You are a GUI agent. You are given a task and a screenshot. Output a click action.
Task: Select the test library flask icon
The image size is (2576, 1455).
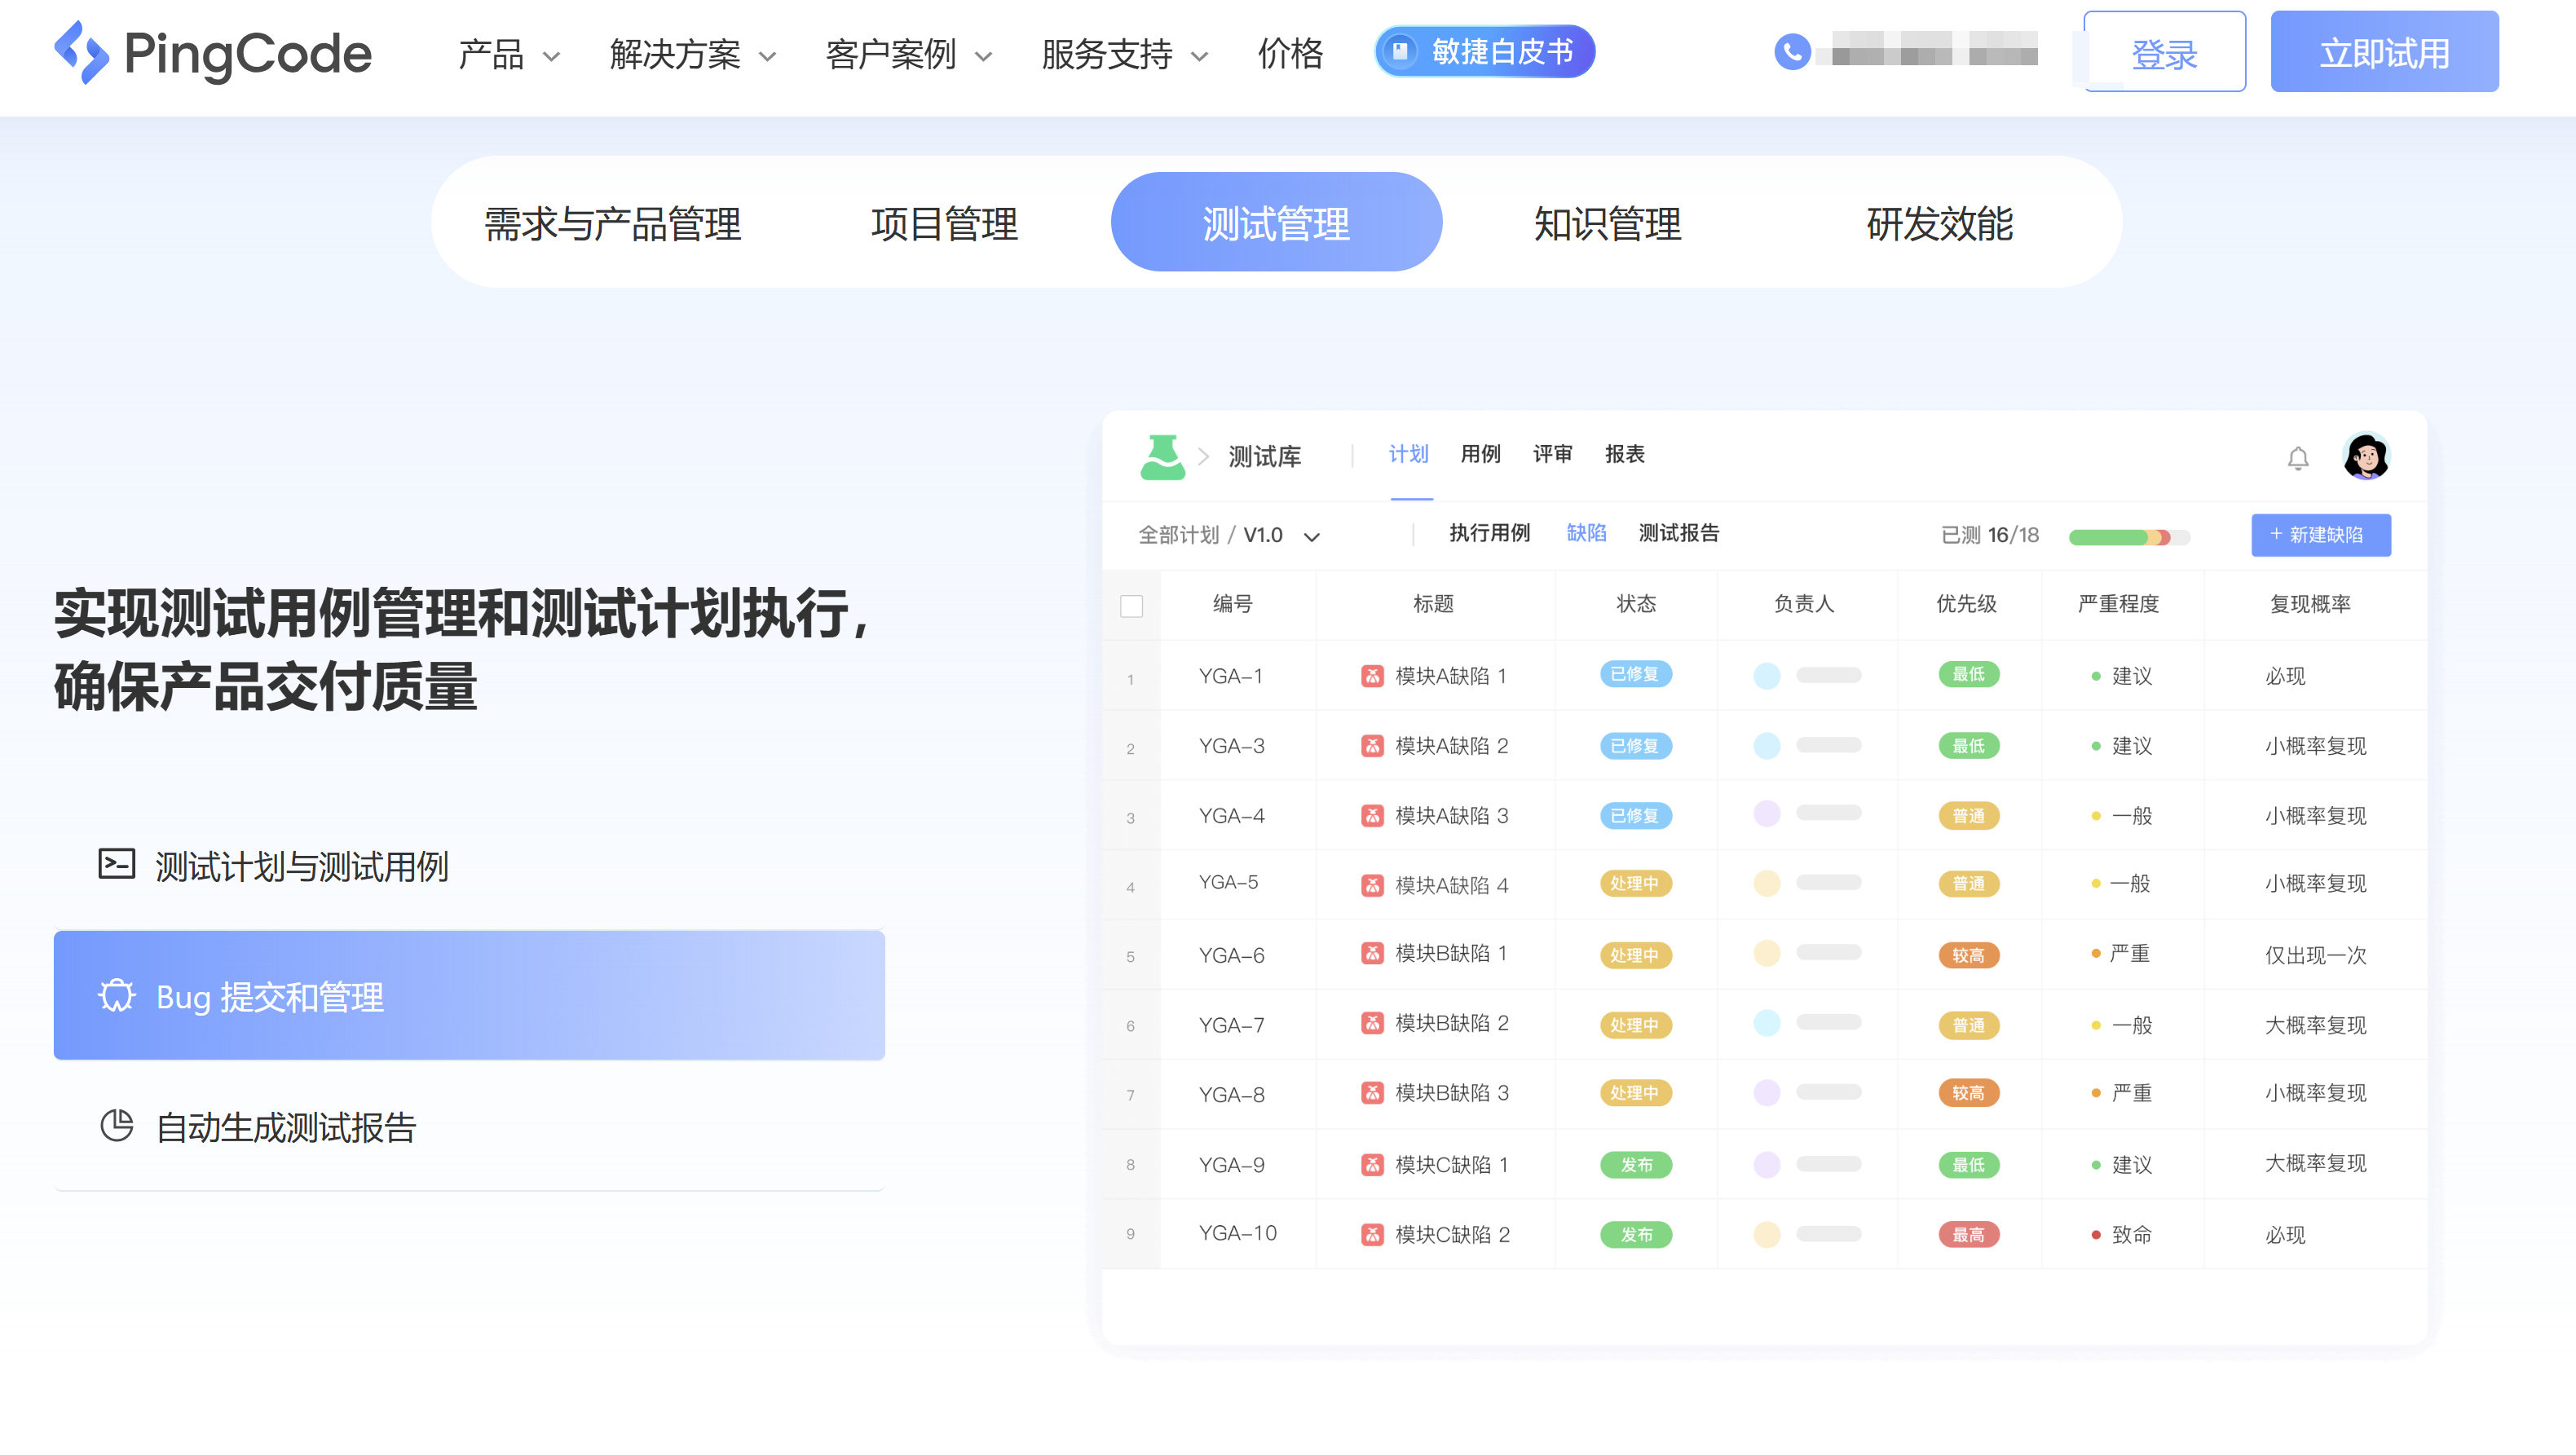1163,456
